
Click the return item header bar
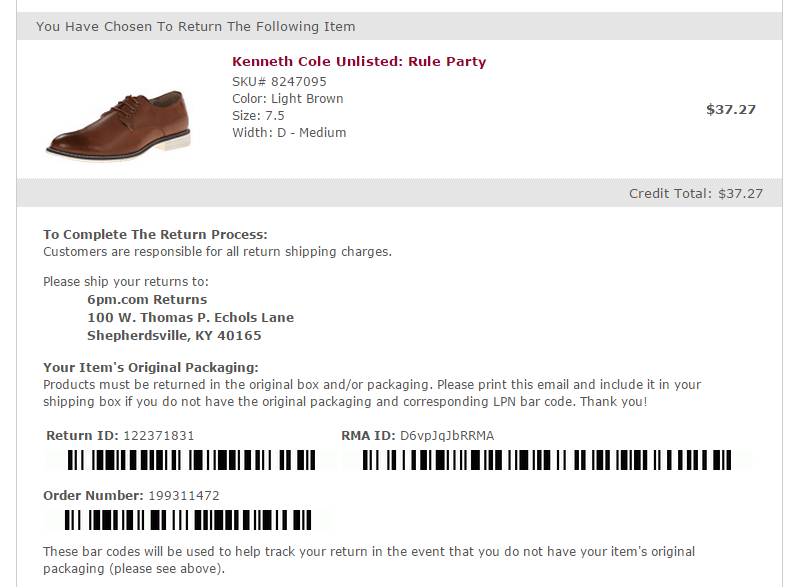(x=398, y=26)
